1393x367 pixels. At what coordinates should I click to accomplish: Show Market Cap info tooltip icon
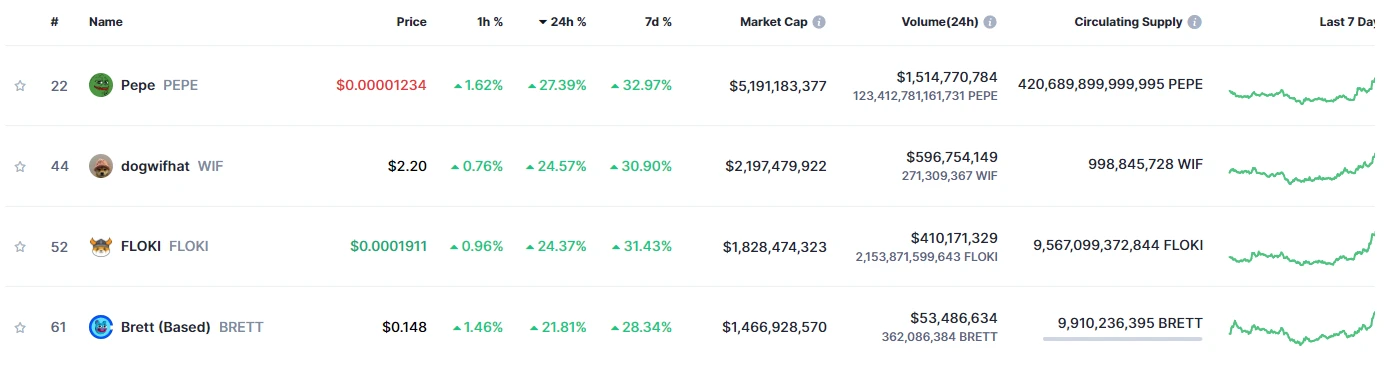820,21
